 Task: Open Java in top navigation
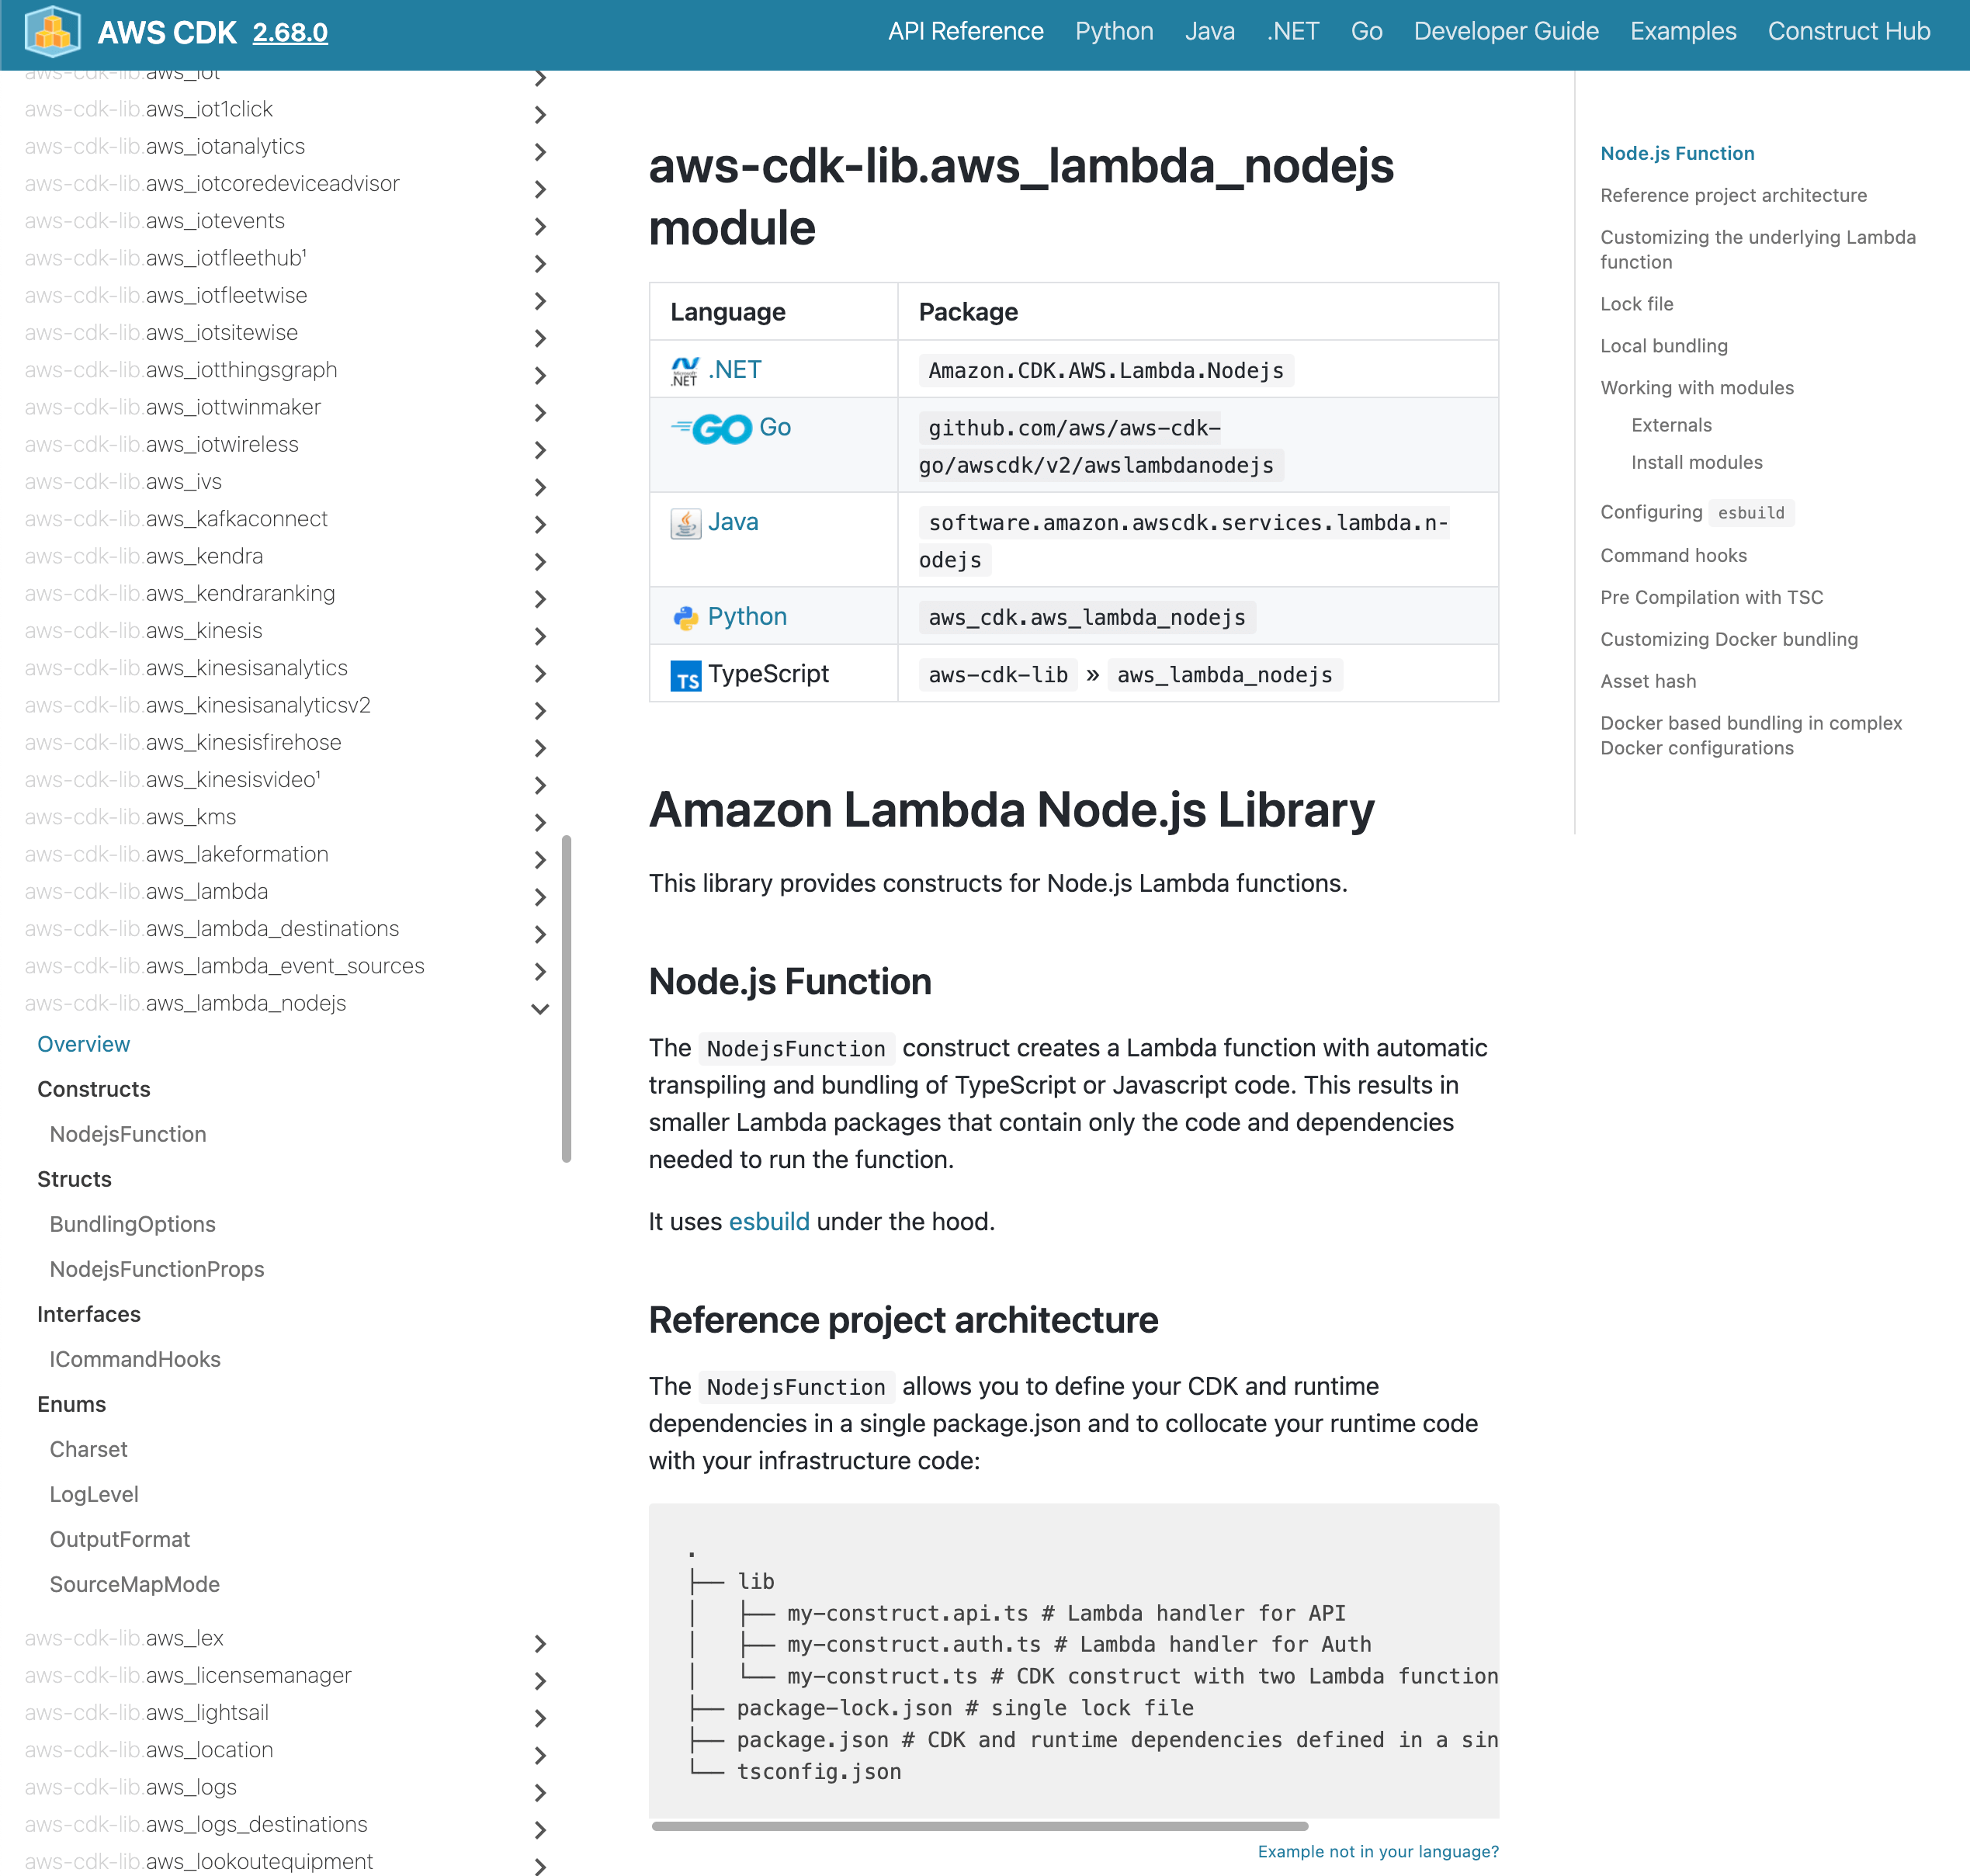tap(1209, 31)
